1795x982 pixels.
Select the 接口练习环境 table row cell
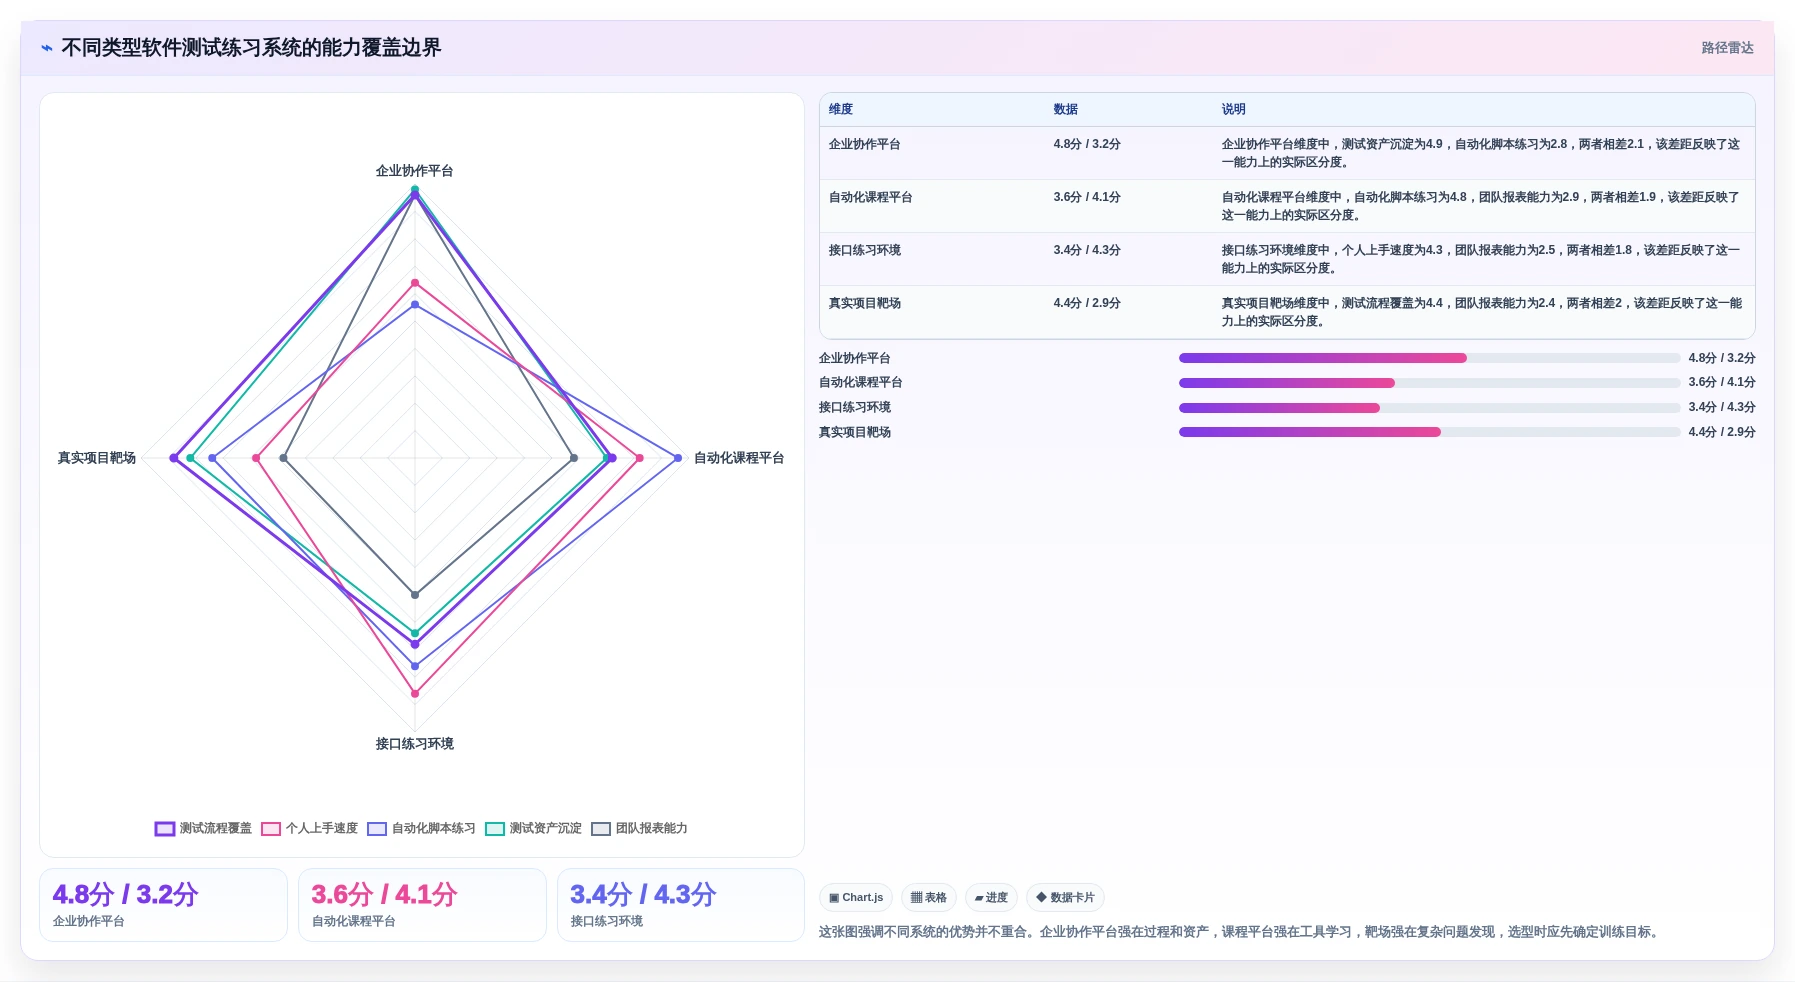pos(932,259)
